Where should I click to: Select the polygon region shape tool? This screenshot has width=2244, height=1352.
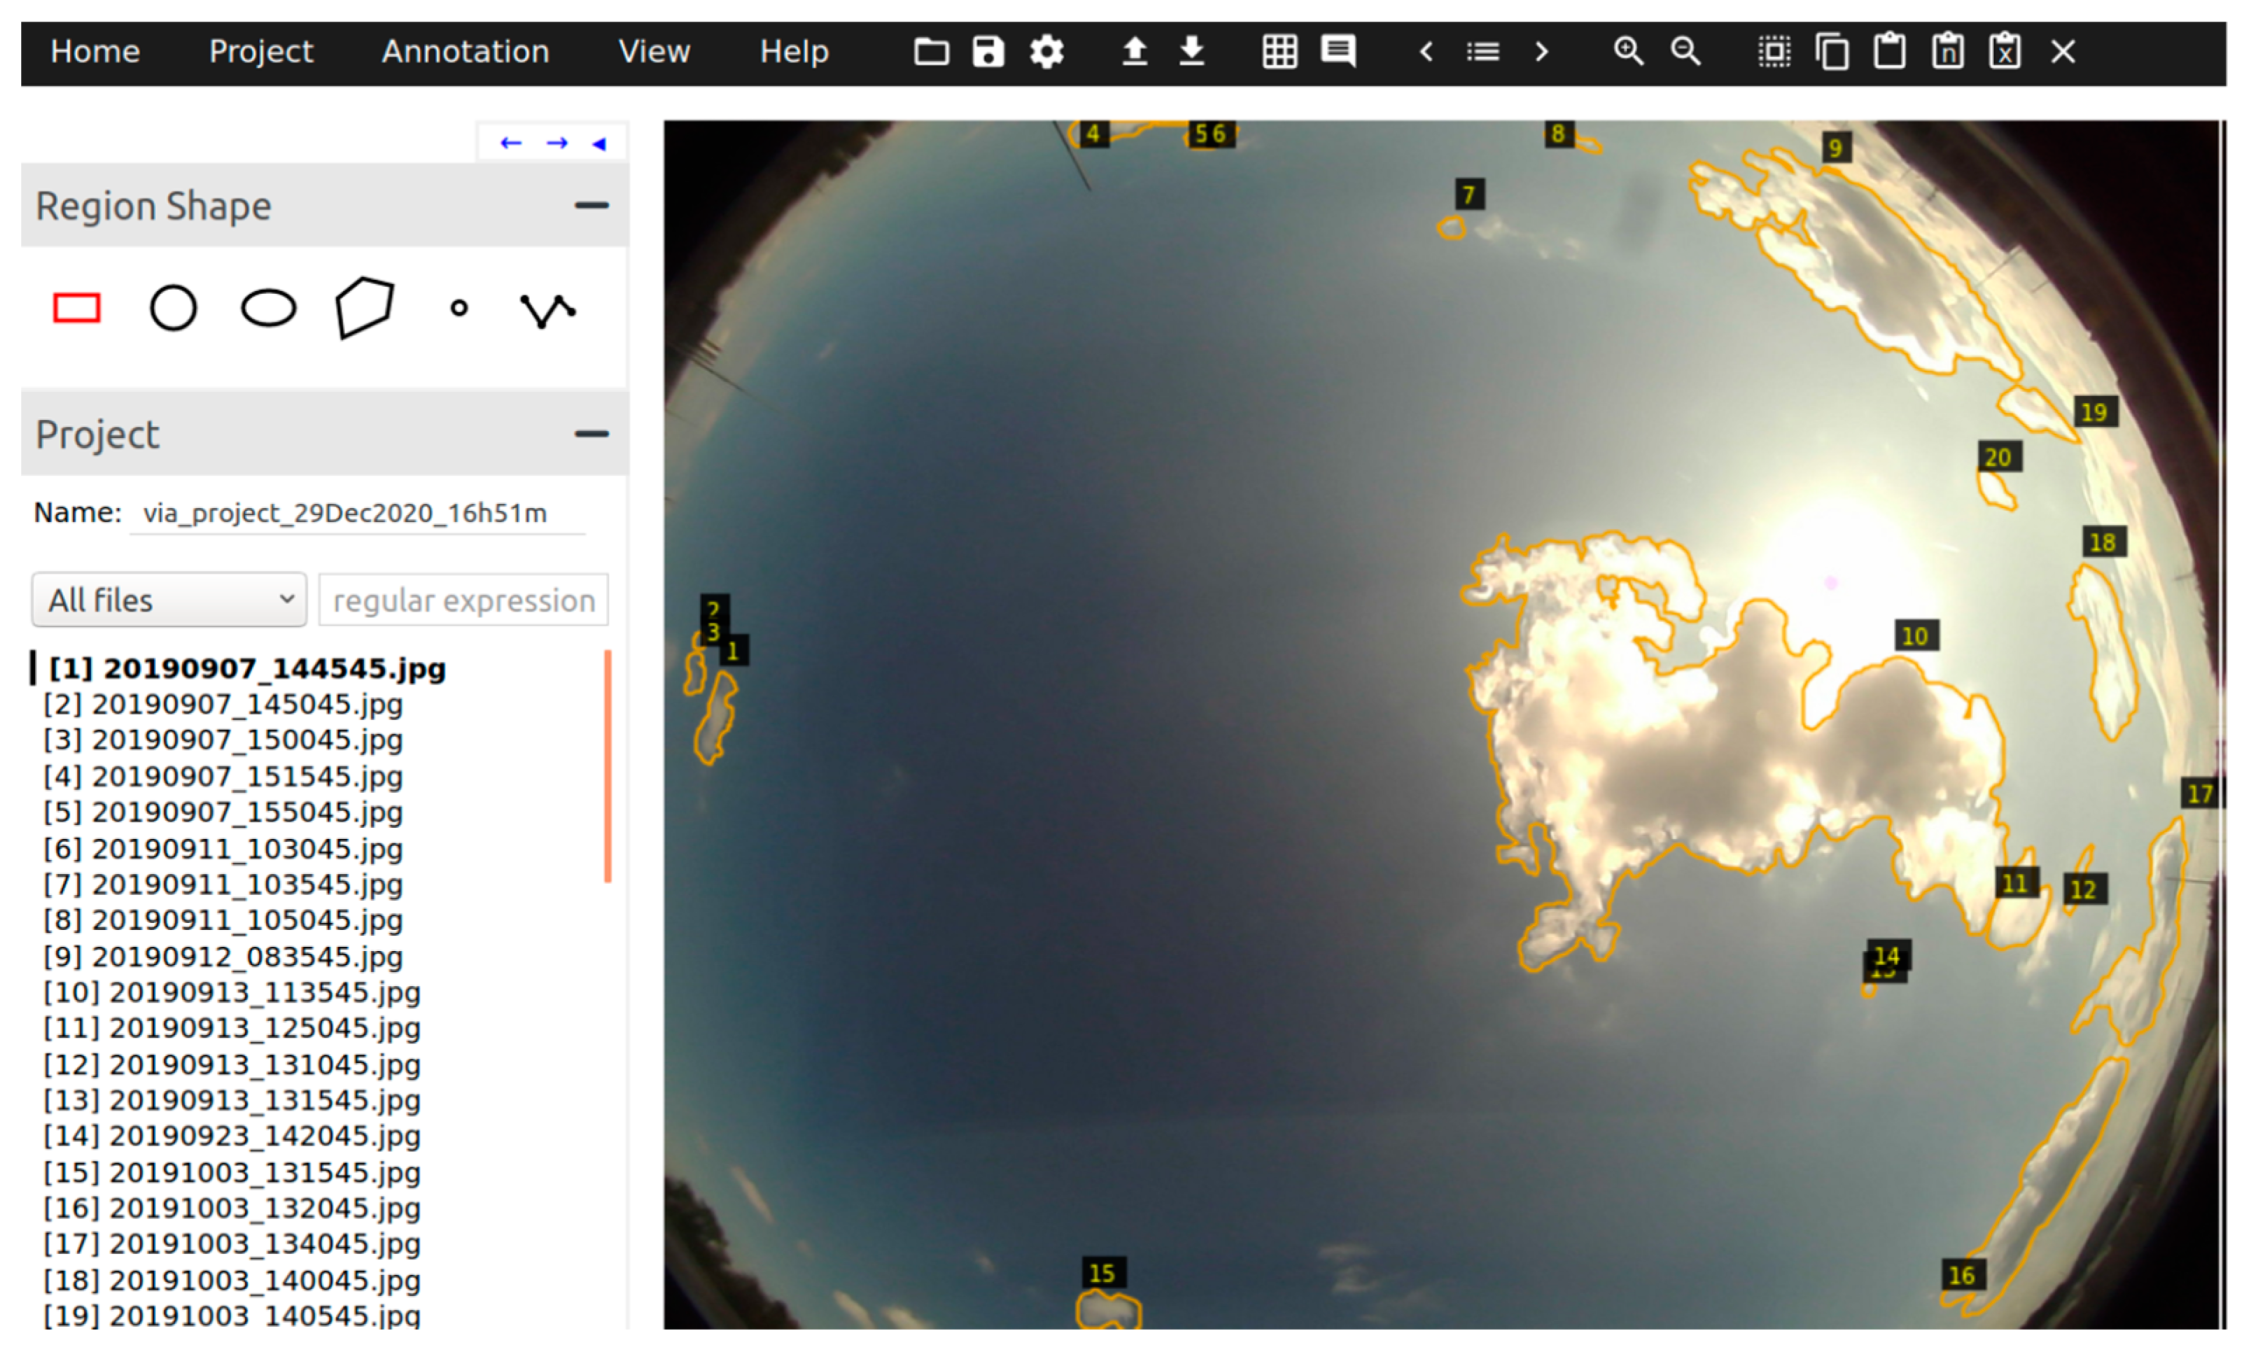pos(364,307)
